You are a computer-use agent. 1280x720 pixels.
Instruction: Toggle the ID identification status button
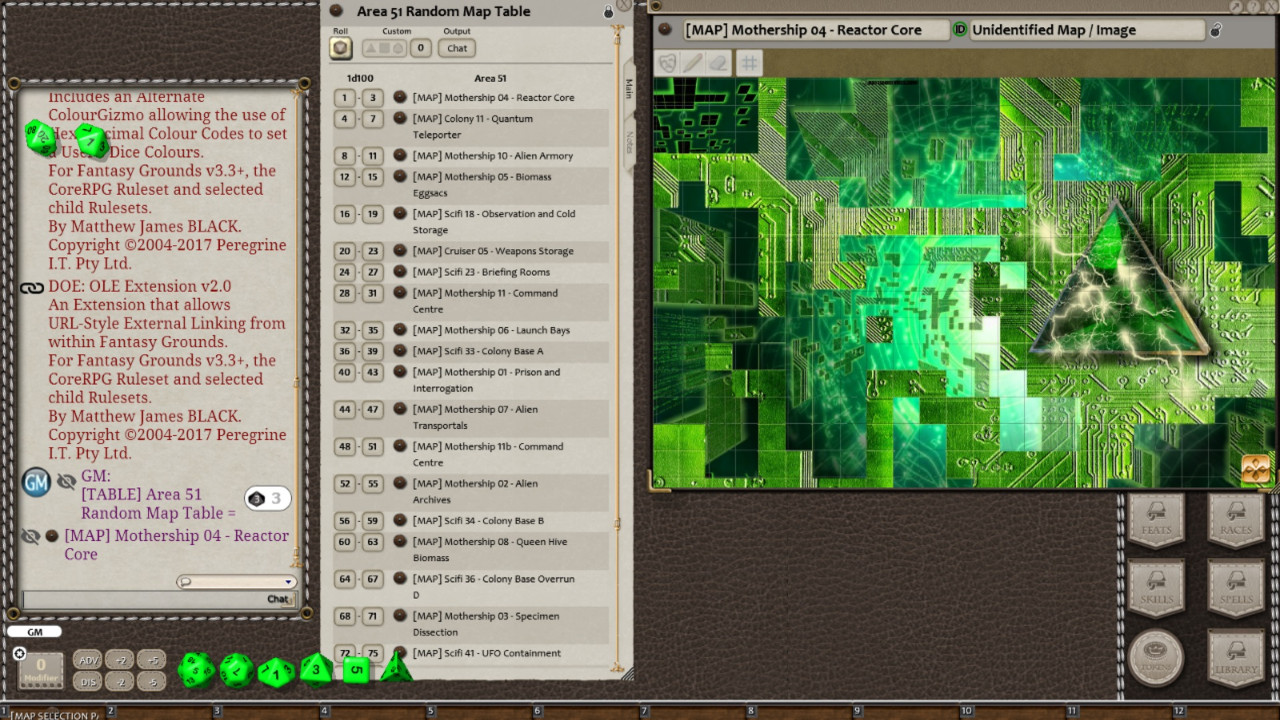(960, 30)
